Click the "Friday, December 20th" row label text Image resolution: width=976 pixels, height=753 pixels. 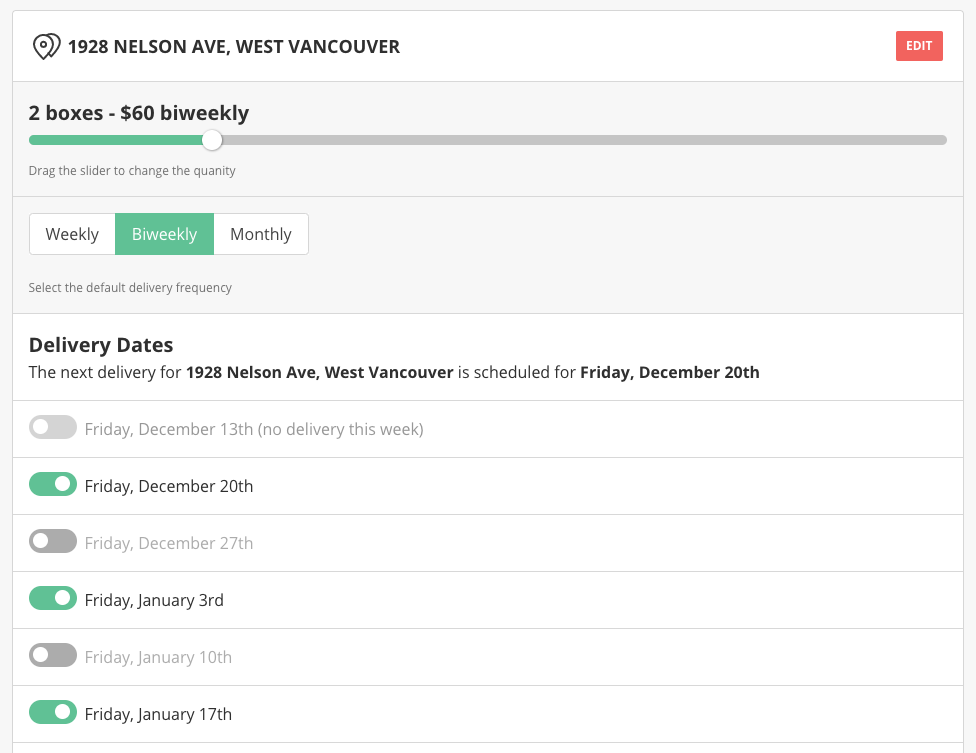tap(169, 486)
